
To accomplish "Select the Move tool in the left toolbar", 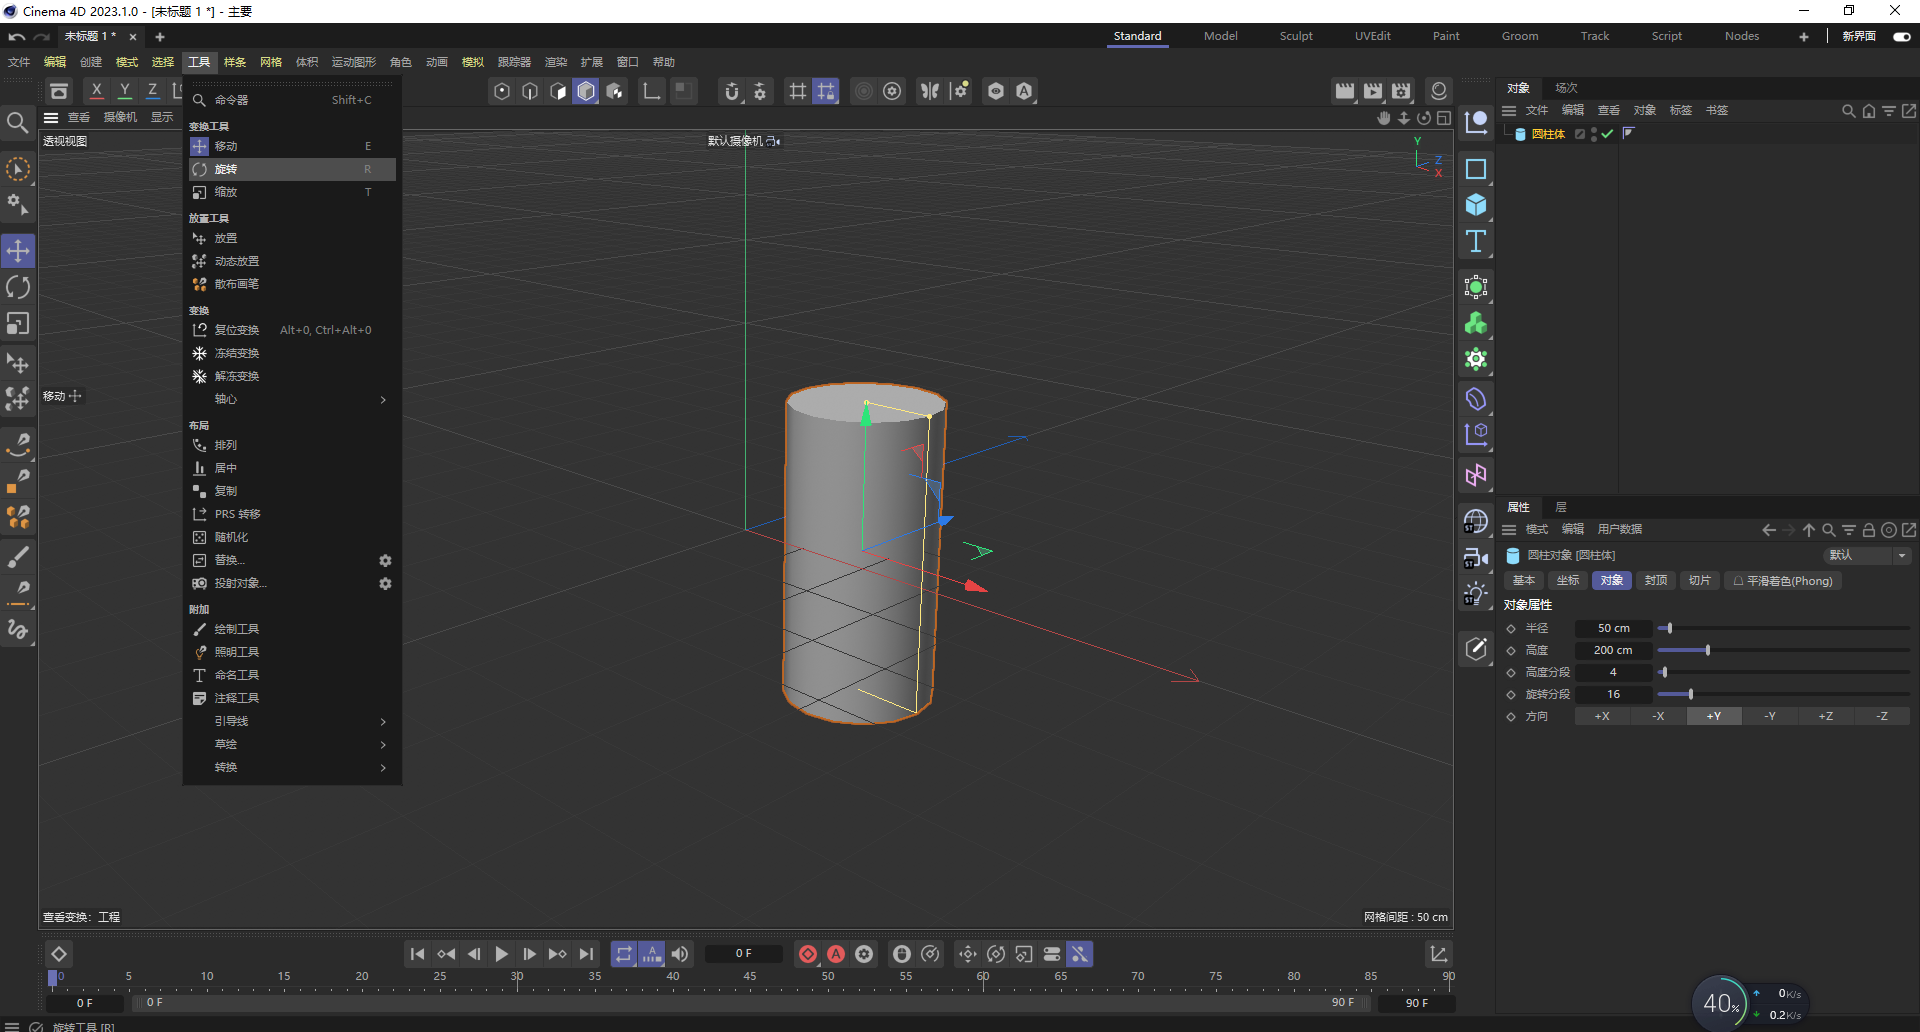I will pyautogui.click(x=18, y=251).
